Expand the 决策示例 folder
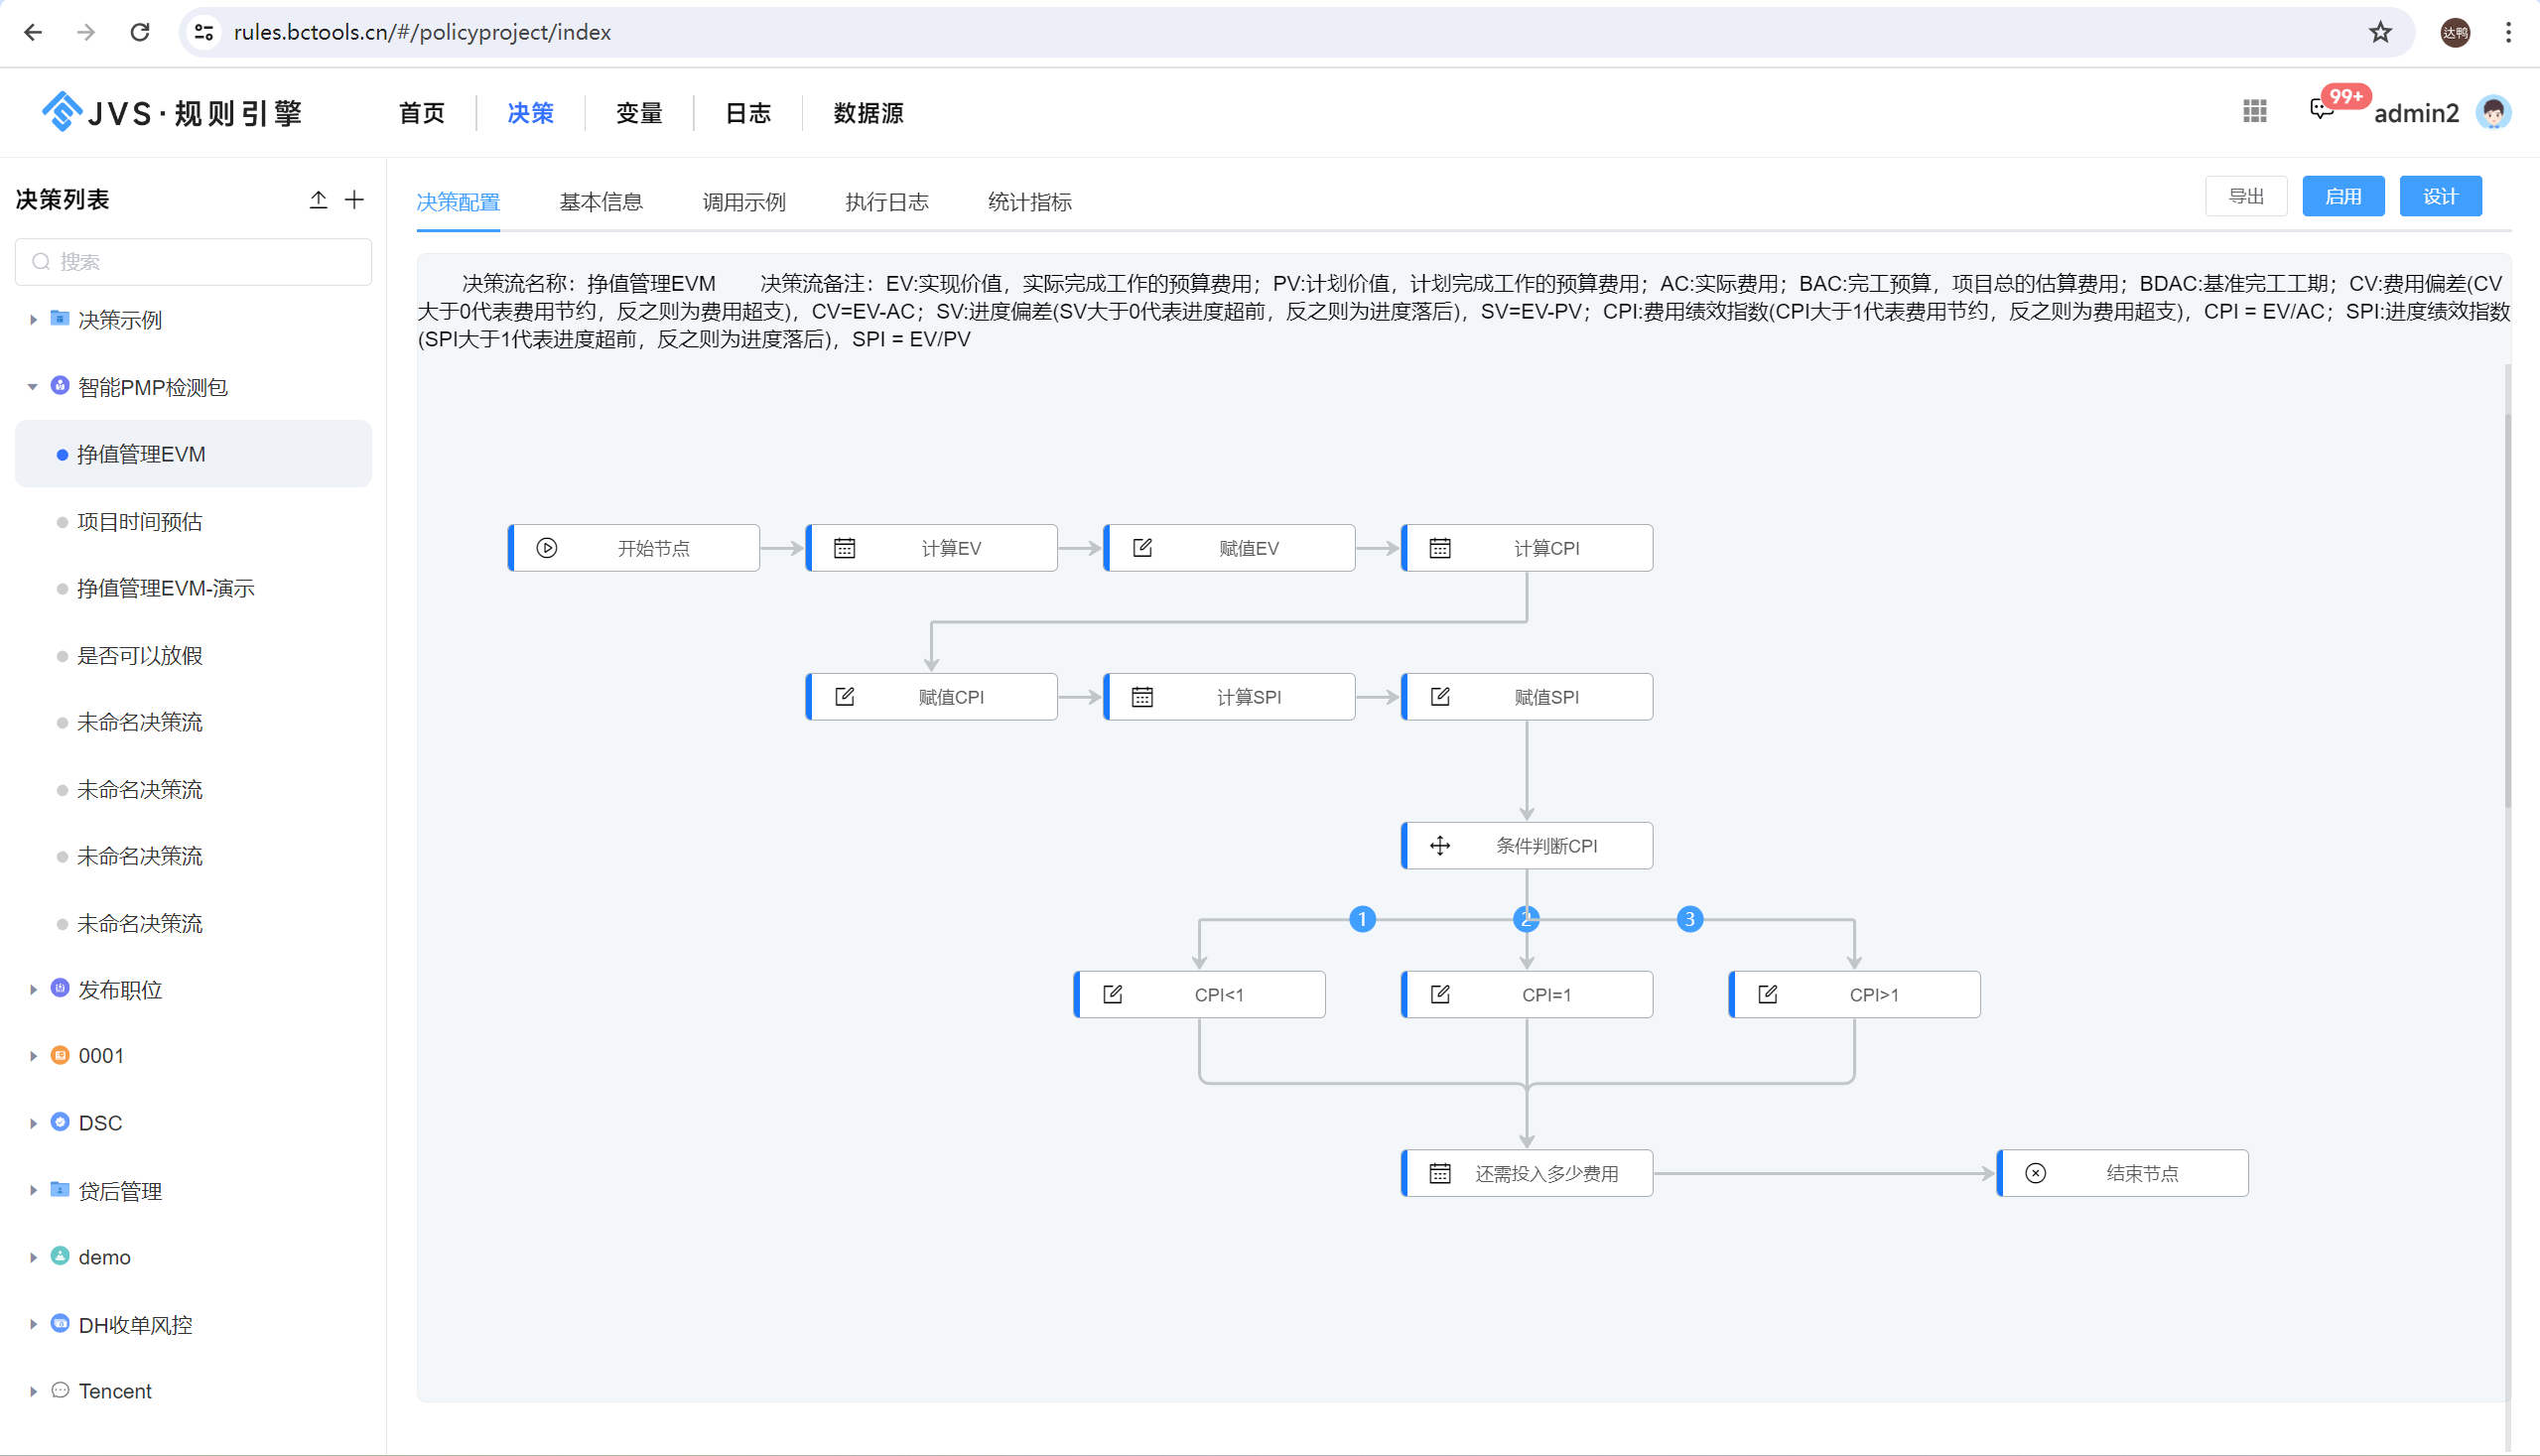The image size is (2540, 1456). pyautogui.click(x=33, y=320)
